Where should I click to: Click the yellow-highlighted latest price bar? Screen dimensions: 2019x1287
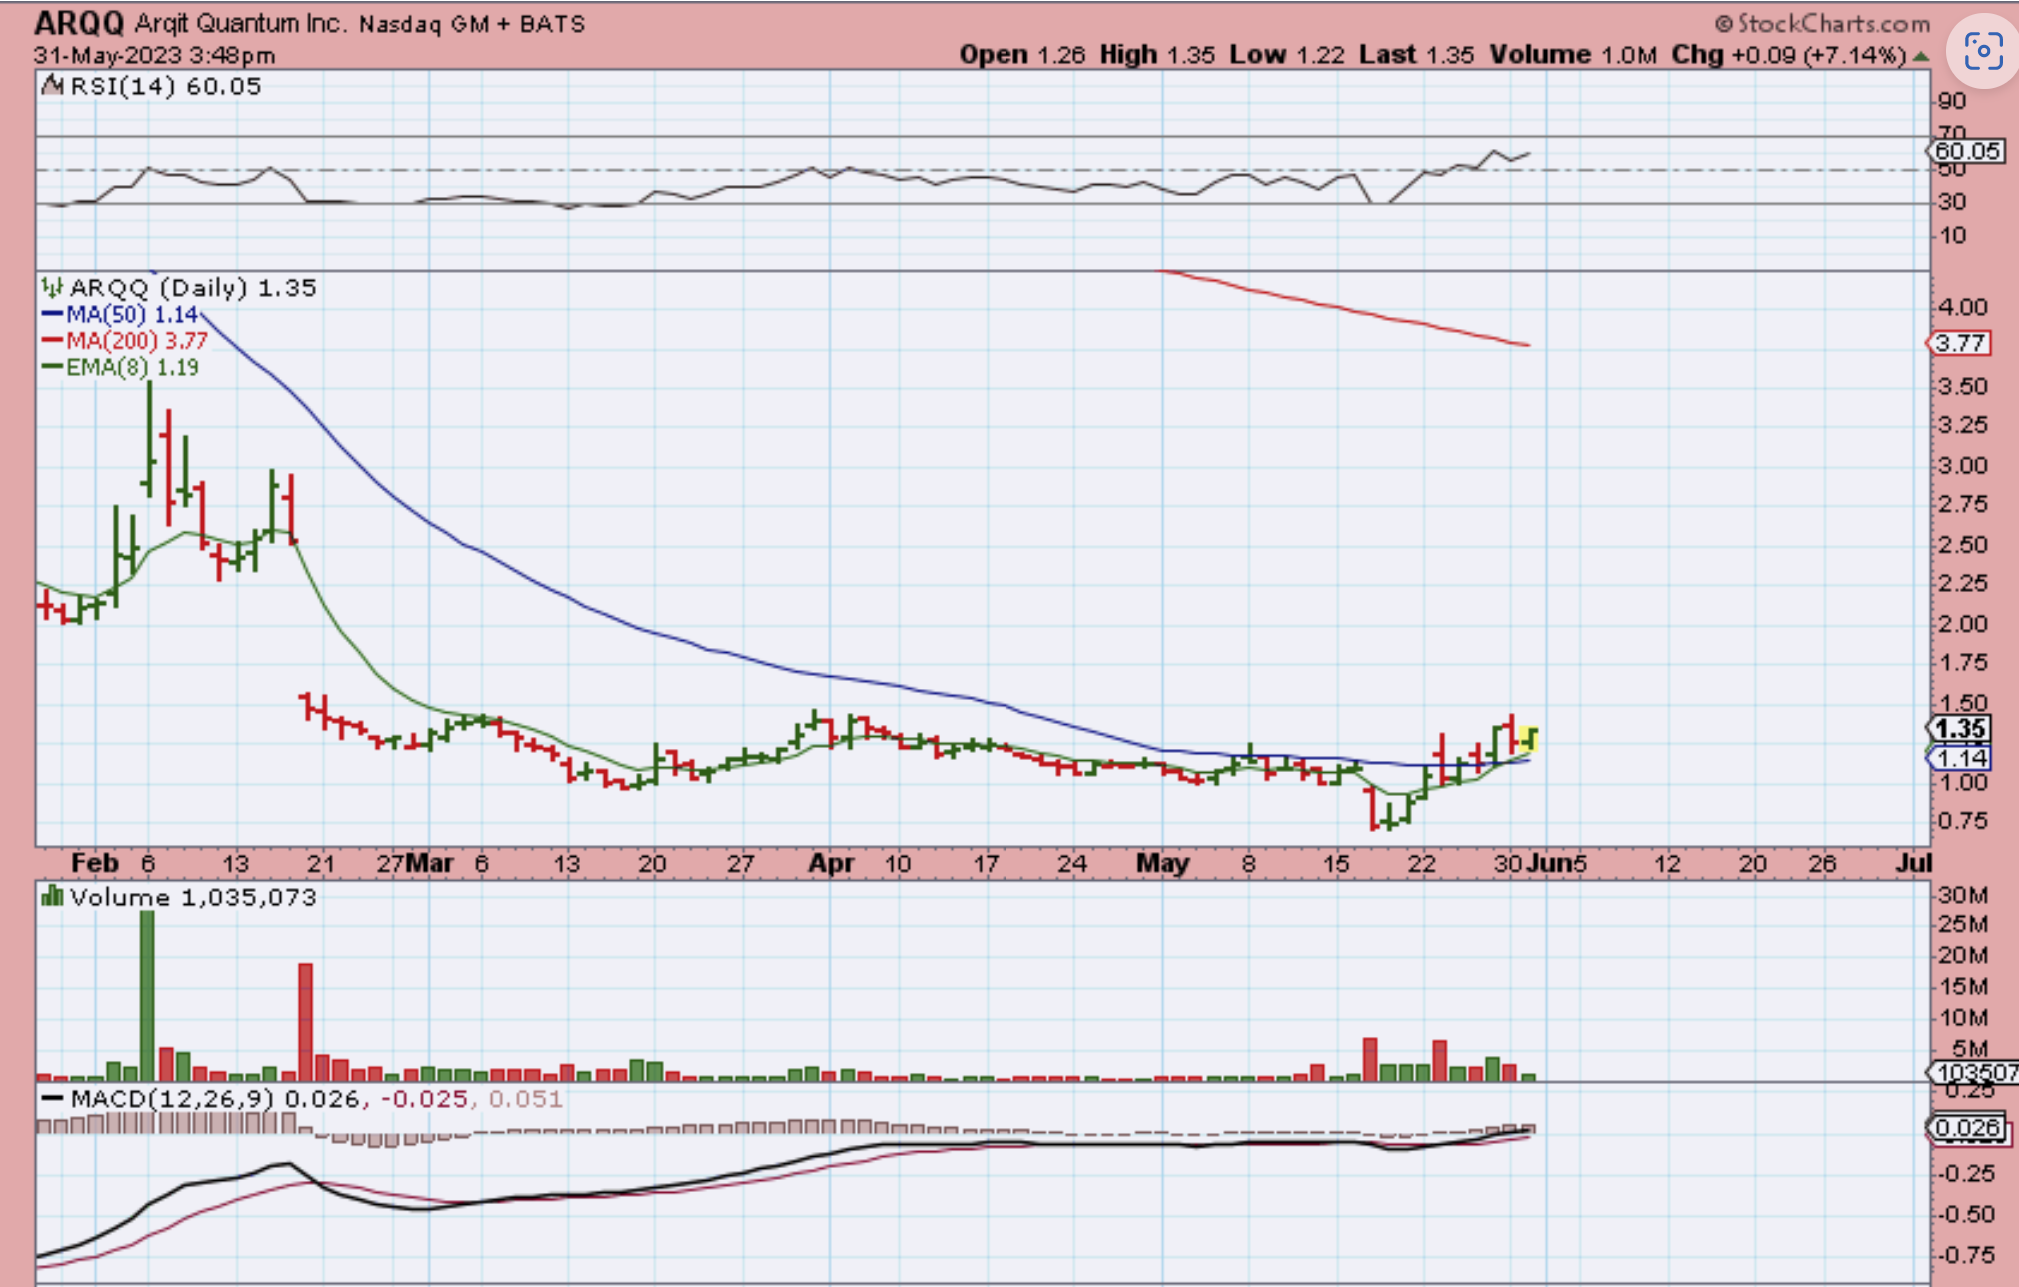click(x=1529, y=740)
